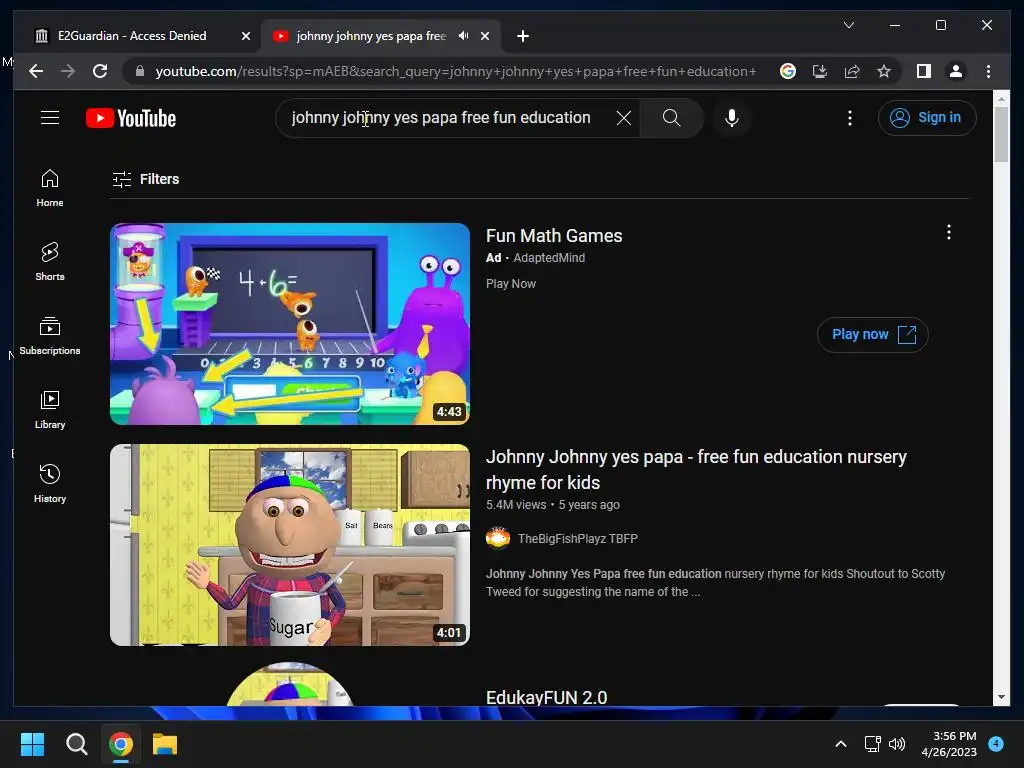Start voice search with the microphone icon
Image resolution: width=1024 pixels, height=768 pixels.
coord(732,118)
